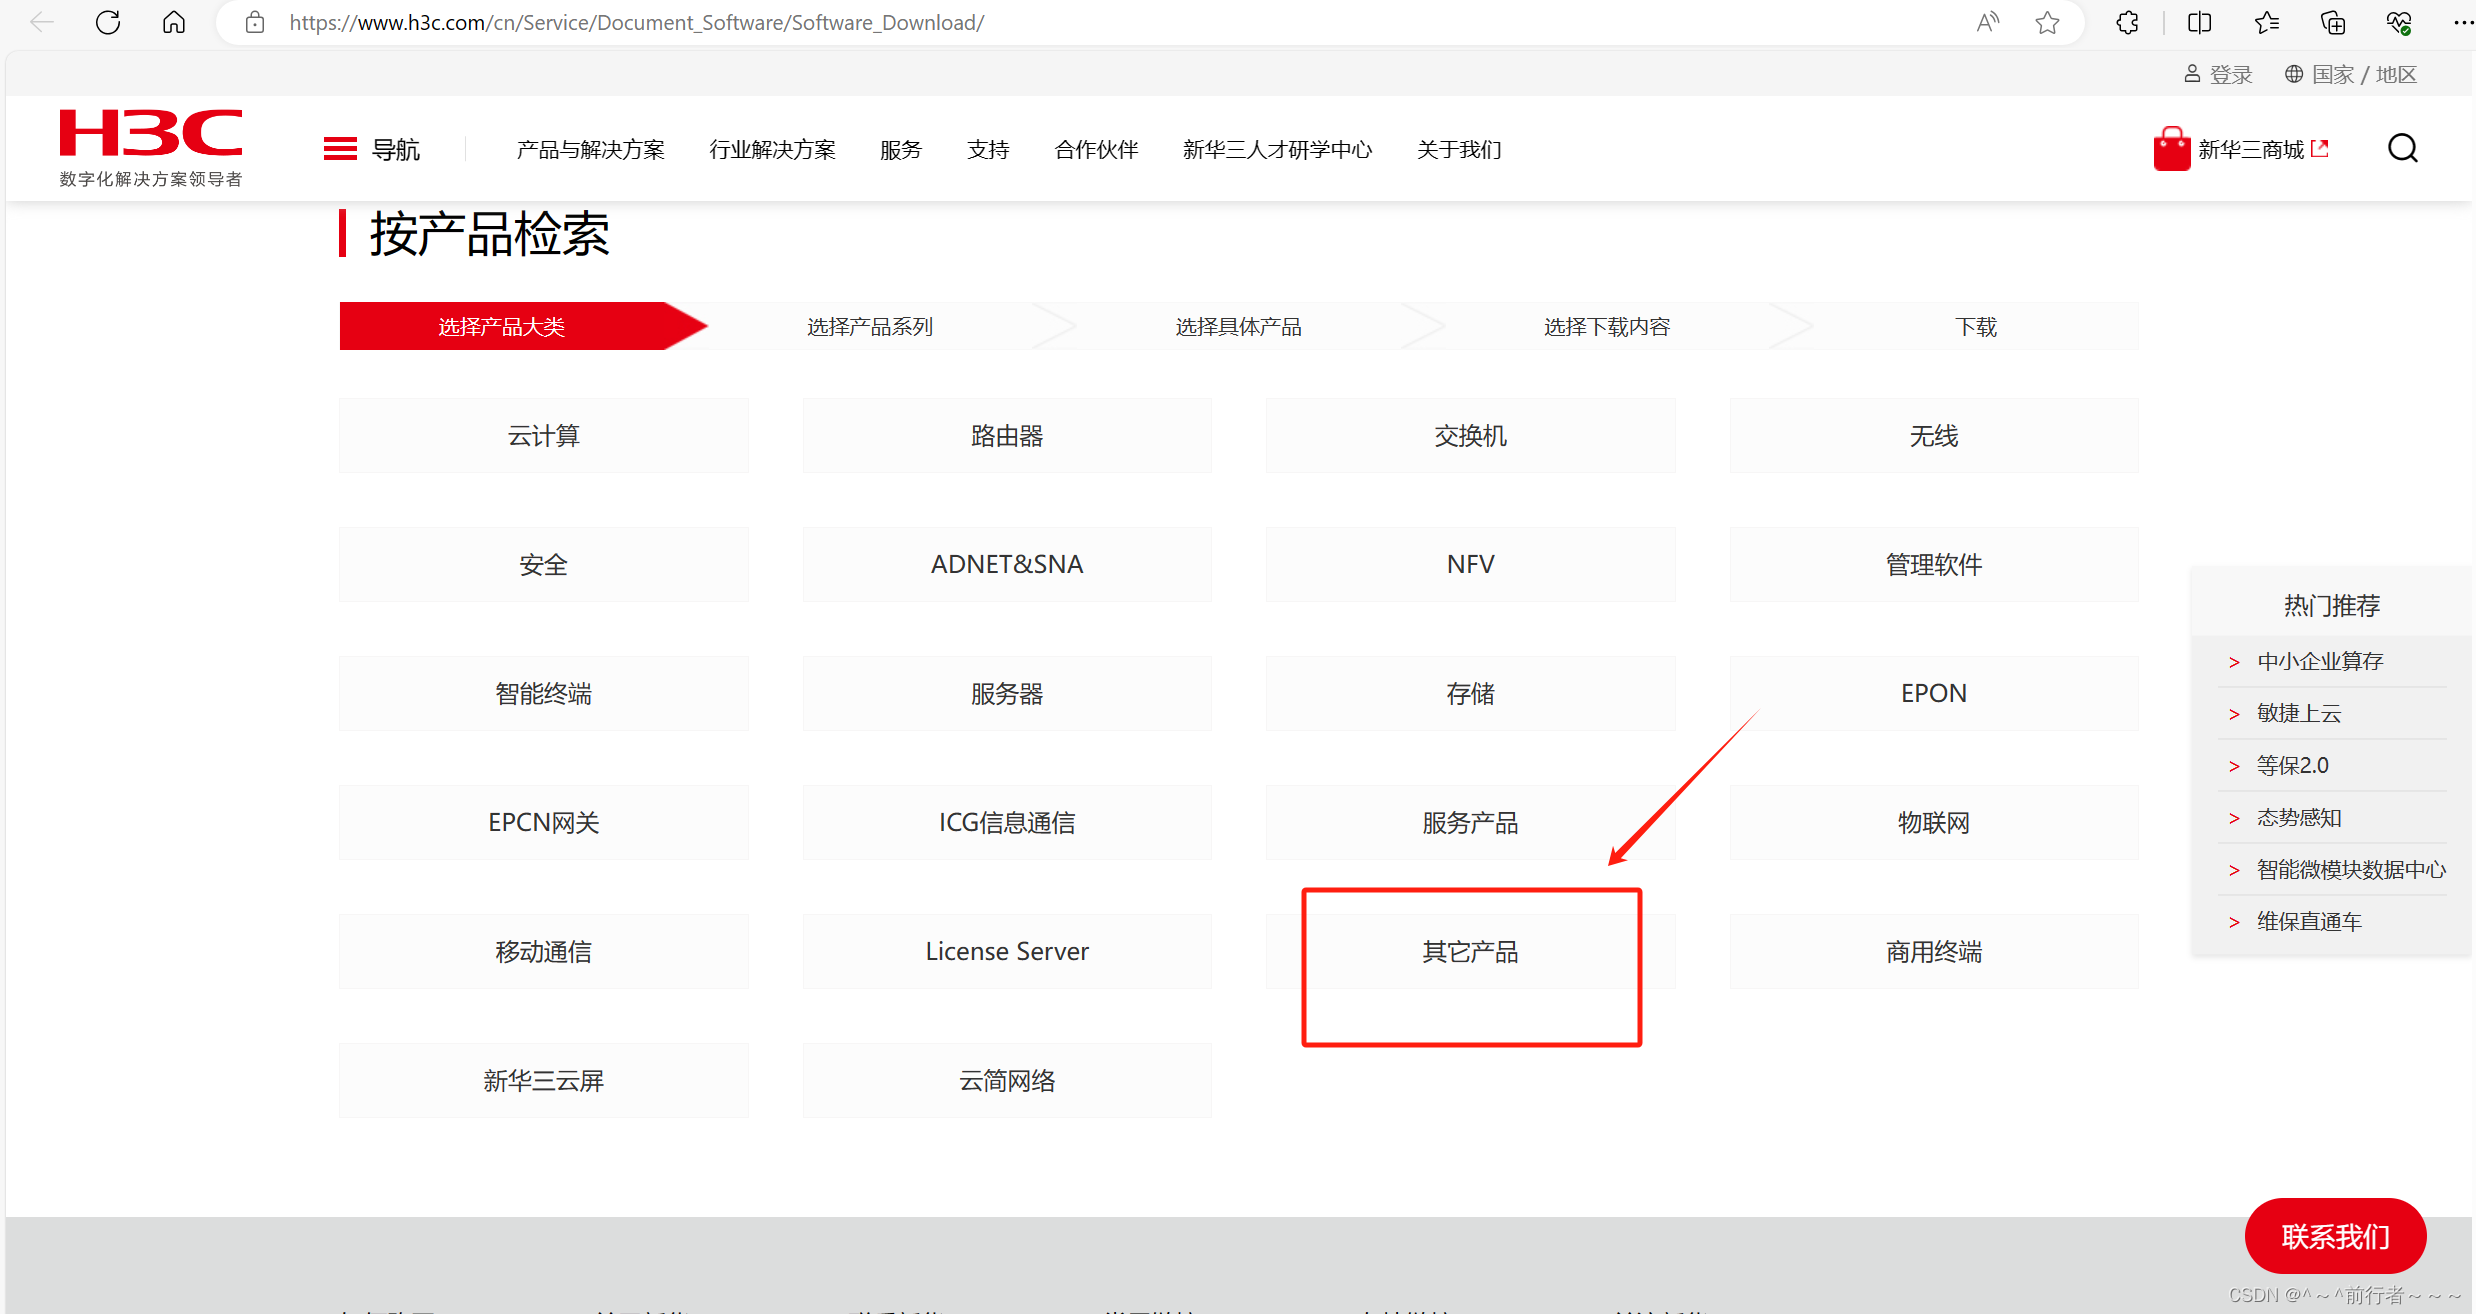Choose the 新华三云屏 category
This screenshot has width=2476, height=1314.
click(x=544, y=1080)
